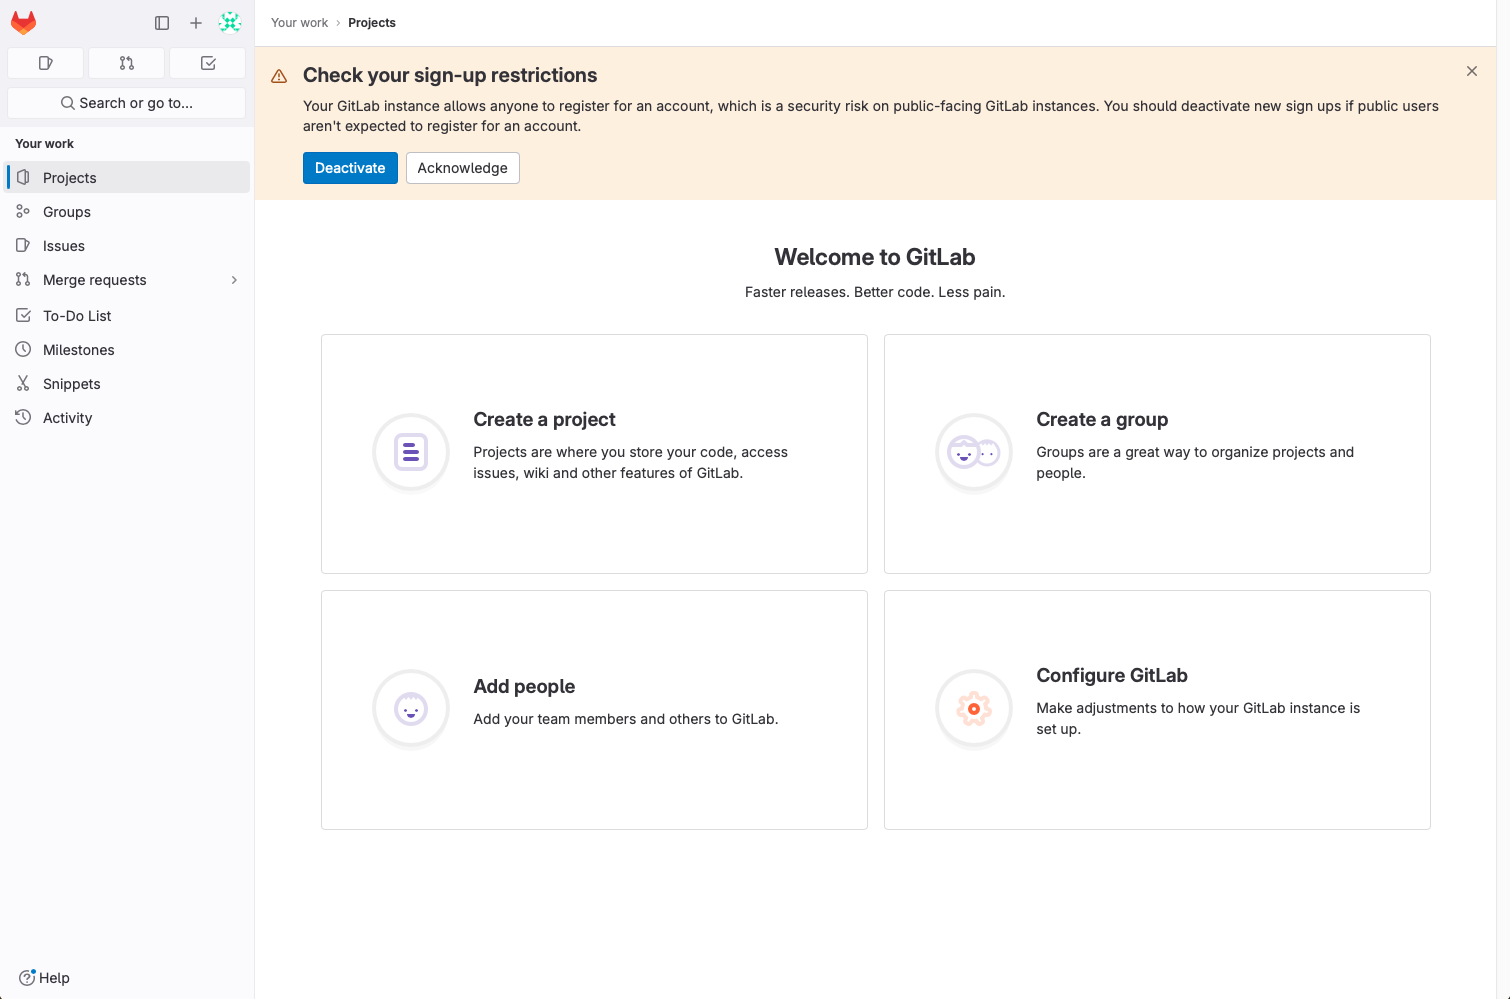Click the Configure GitLab gear icon
The image size is (1510, 999).
974,708
